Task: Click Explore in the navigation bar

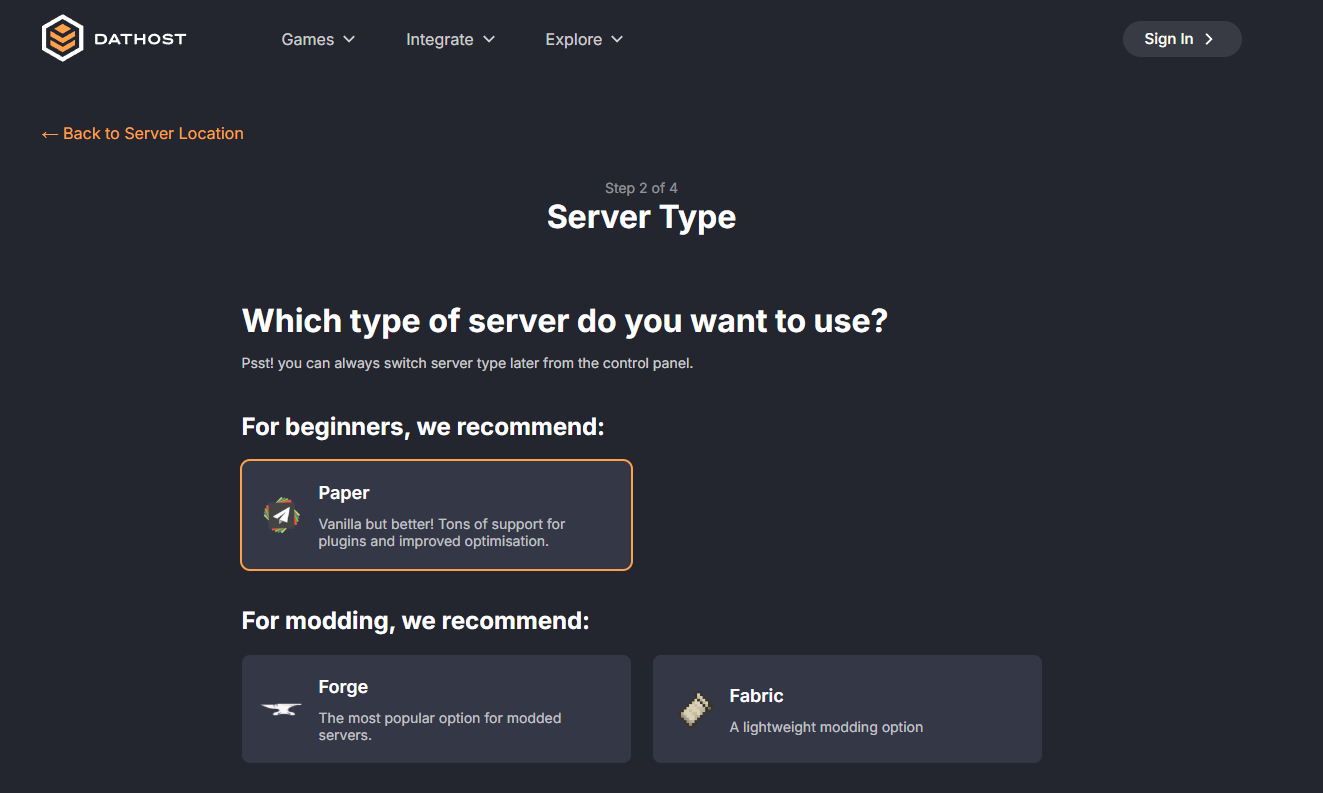Action: point(573,39)
